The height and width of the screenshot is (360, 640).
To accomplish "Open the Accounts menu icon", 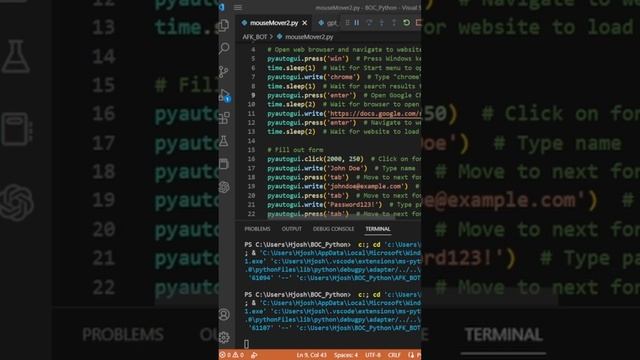I will 224,315.
